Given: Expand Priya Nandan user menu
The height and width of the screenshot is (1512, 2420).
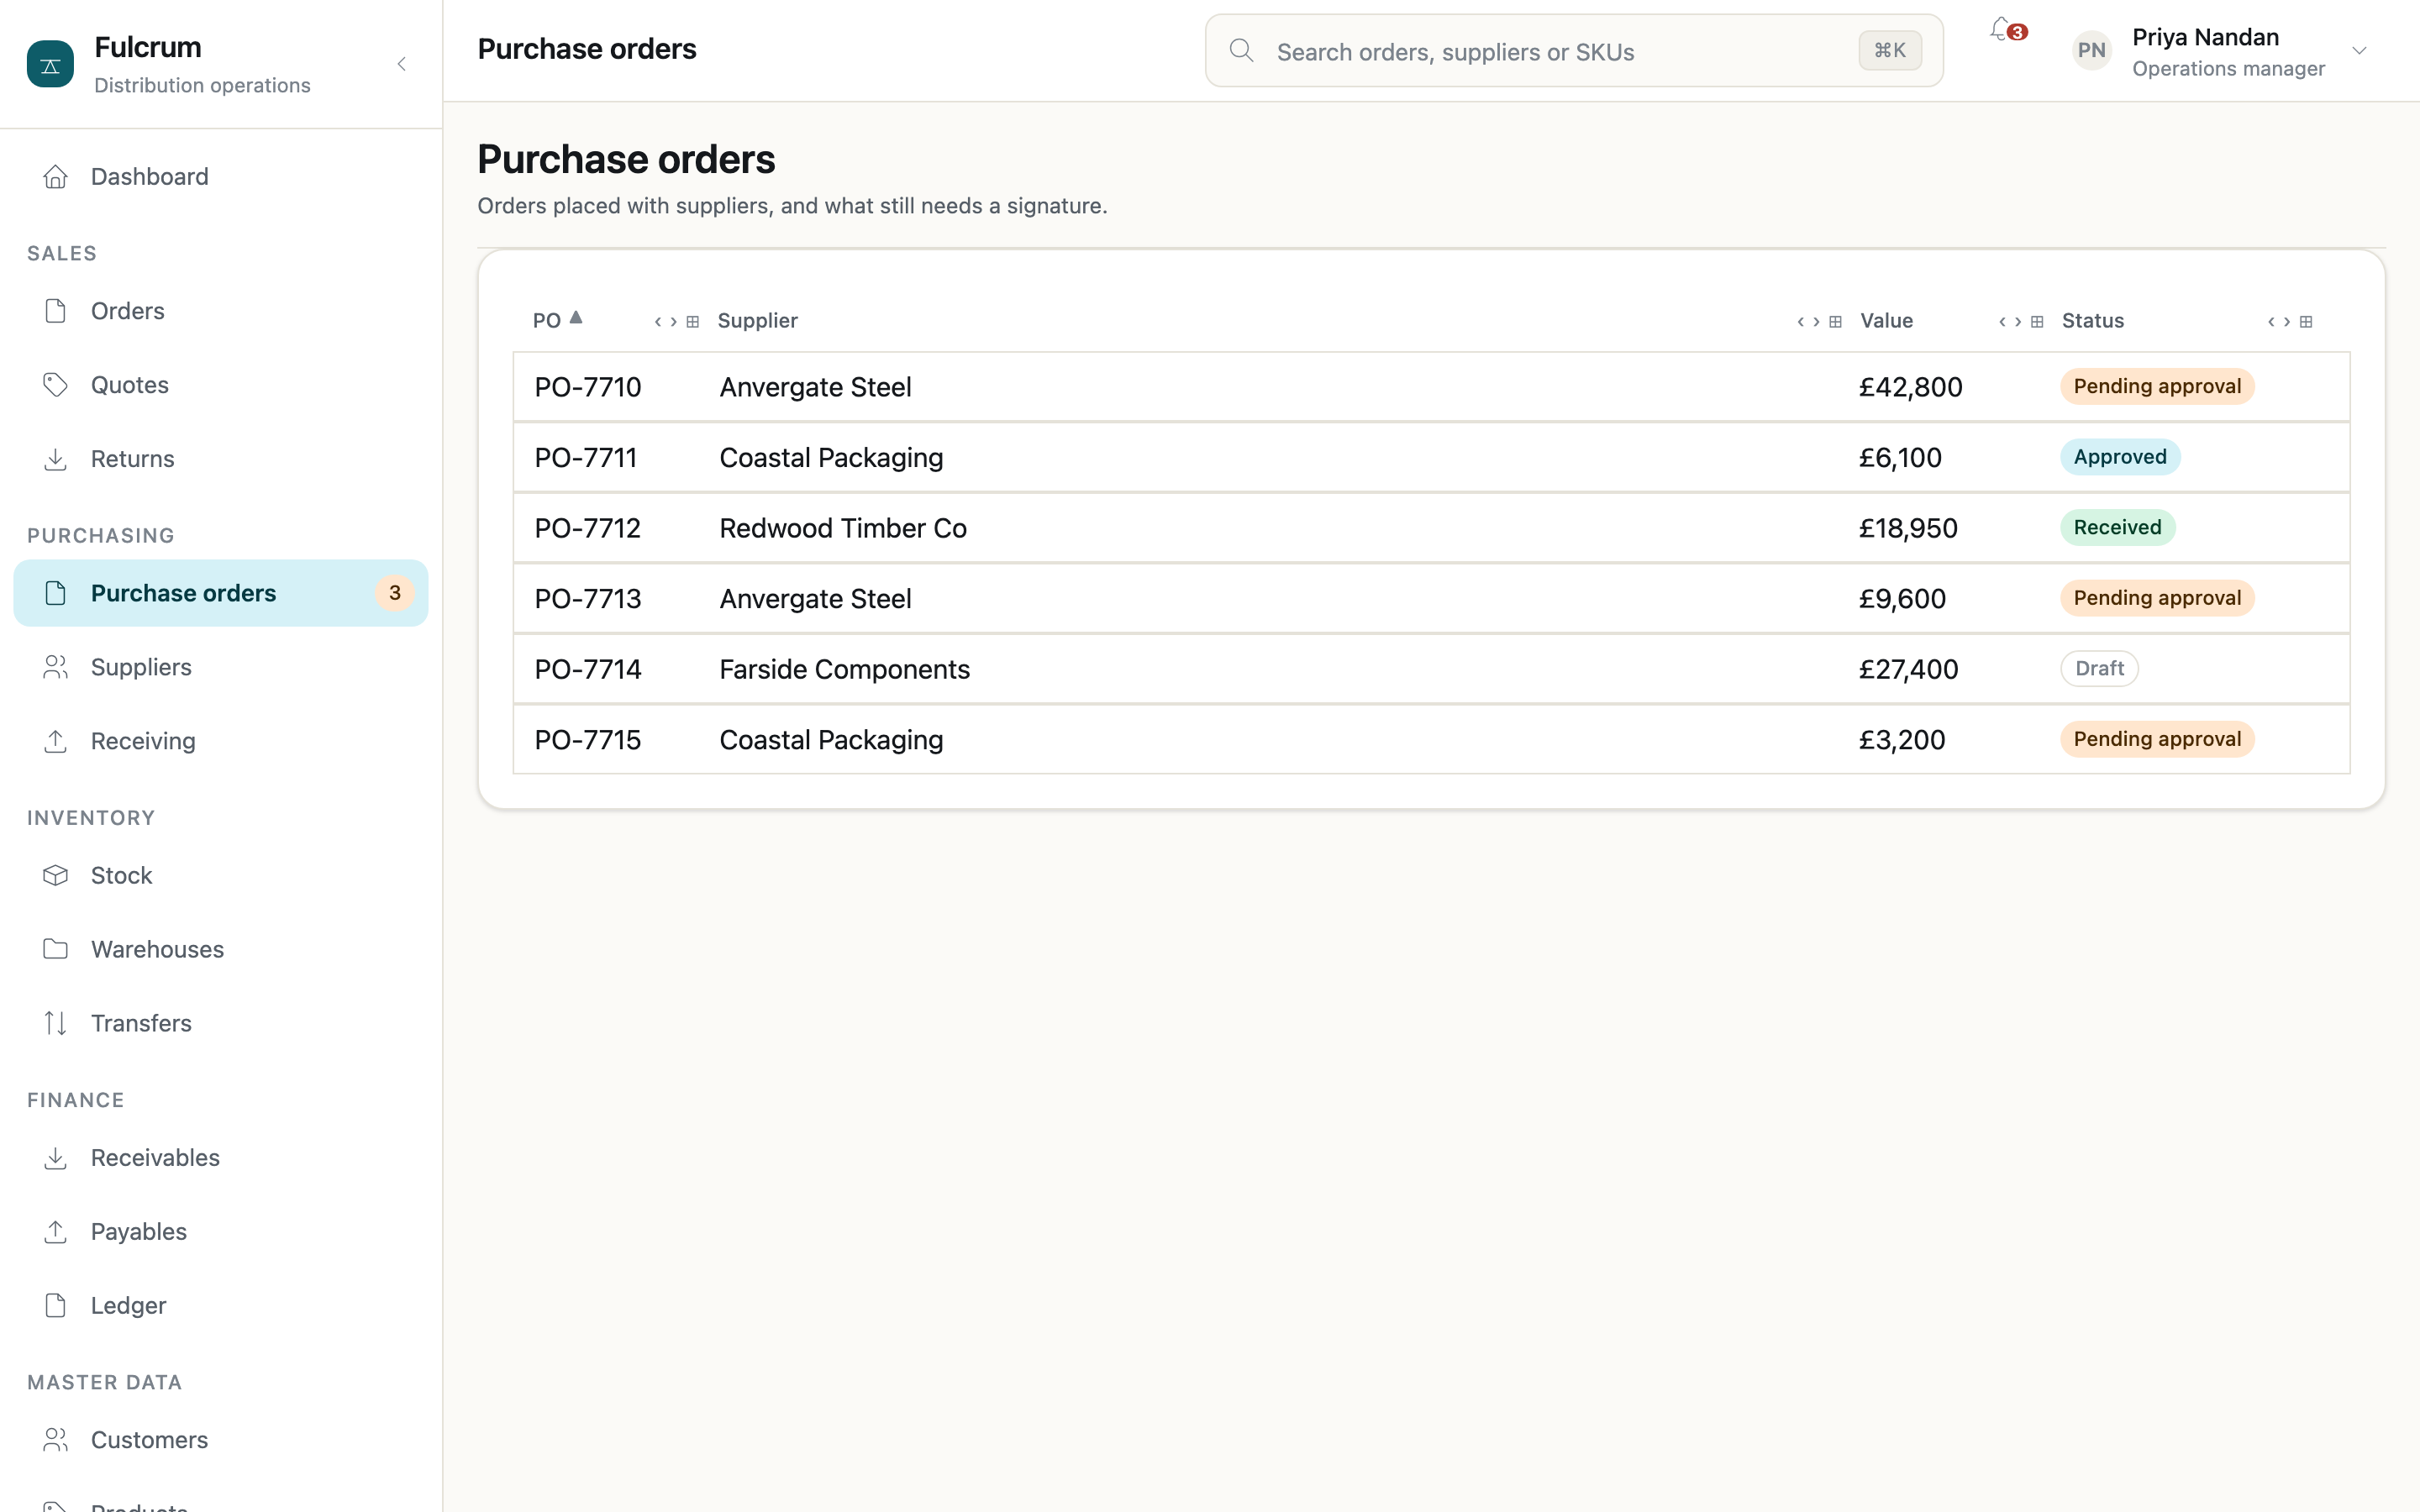Looking at the screenshot, I should pos(2359,50).
